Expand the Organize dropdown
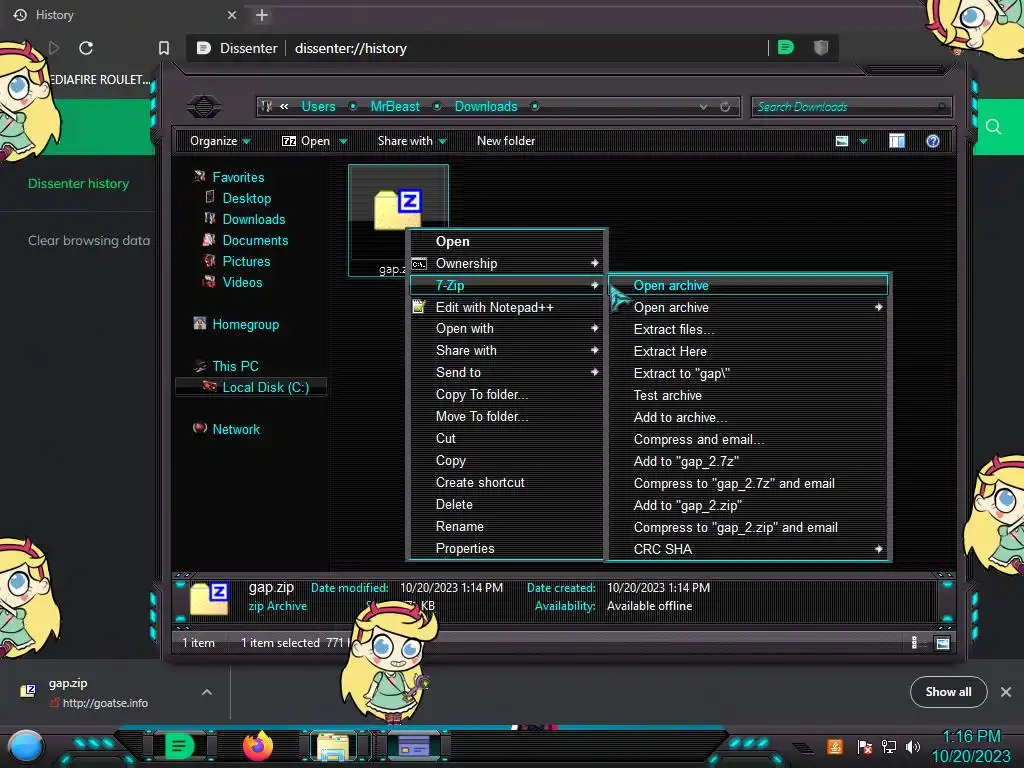The height and width of the screenshot is (768, 1024). tap(220, 141)
